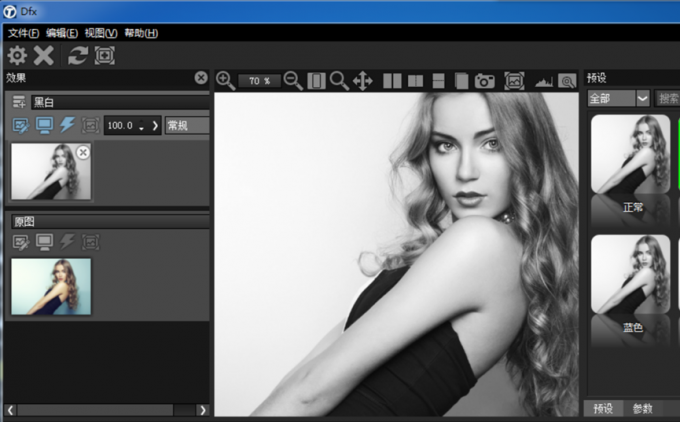Viewport: 680px width, 422px height.
Task: Open the 编辑(E) menu
Action: 62,33
